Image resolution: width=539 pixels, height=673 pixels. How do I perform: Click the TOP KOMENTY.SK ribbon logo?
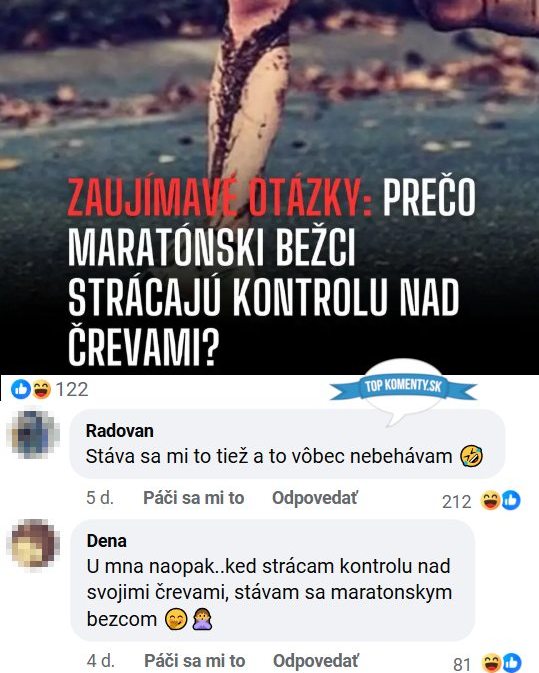point(403,388)
